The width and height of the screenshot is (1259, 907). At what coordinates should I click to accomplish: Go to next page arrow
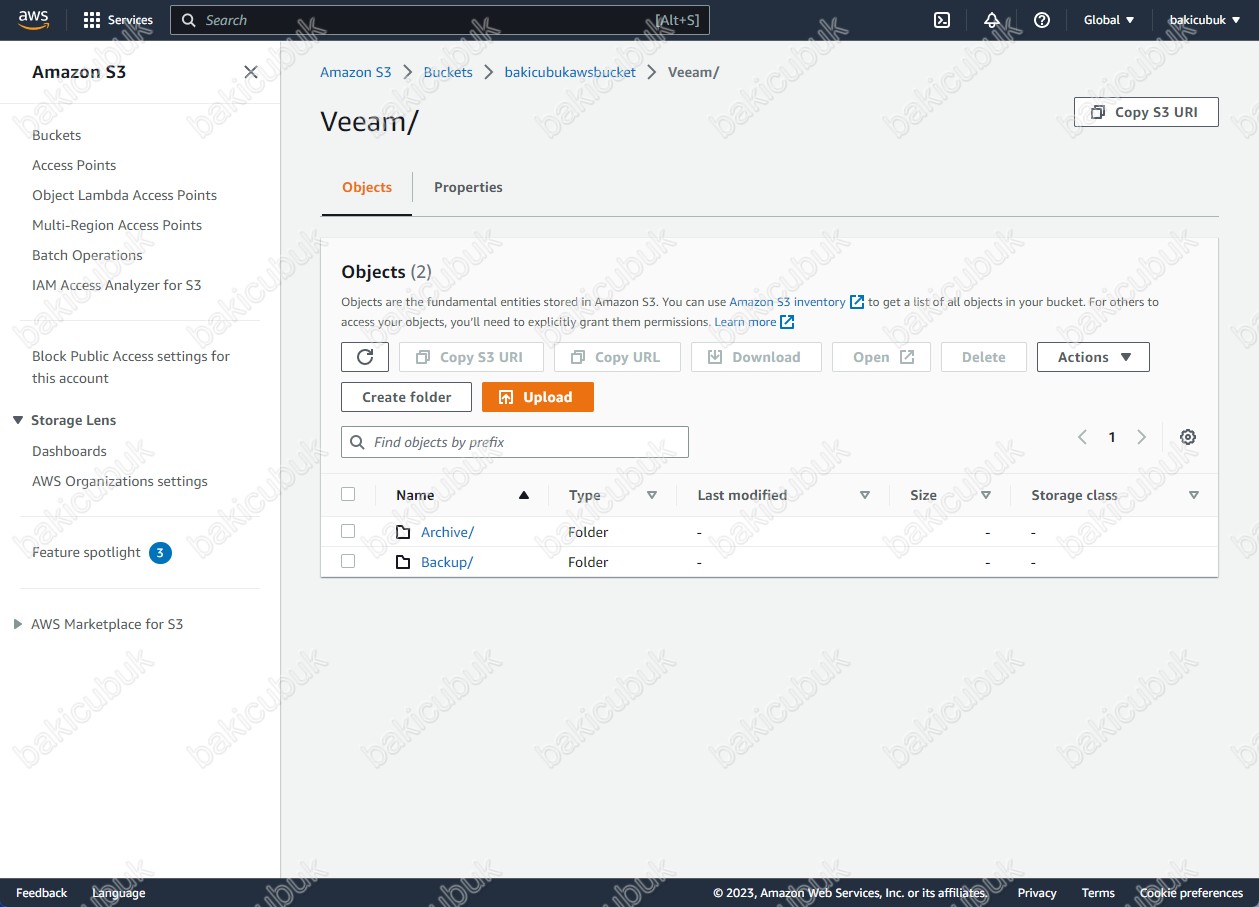tap(1141, 437)
